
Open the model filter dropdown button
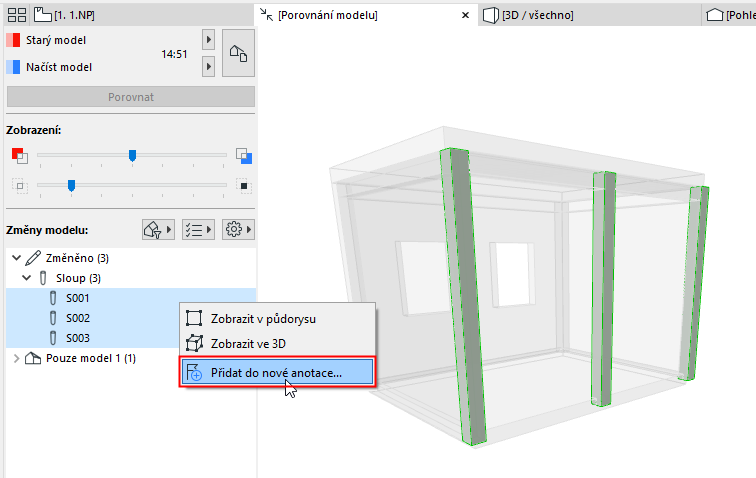(x=158, y=230)
